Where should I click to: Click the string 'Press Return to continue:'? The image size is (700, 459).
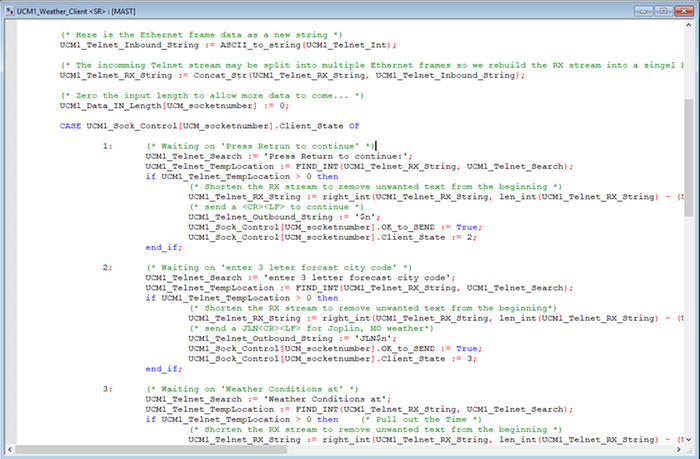[x=336, y=156]
